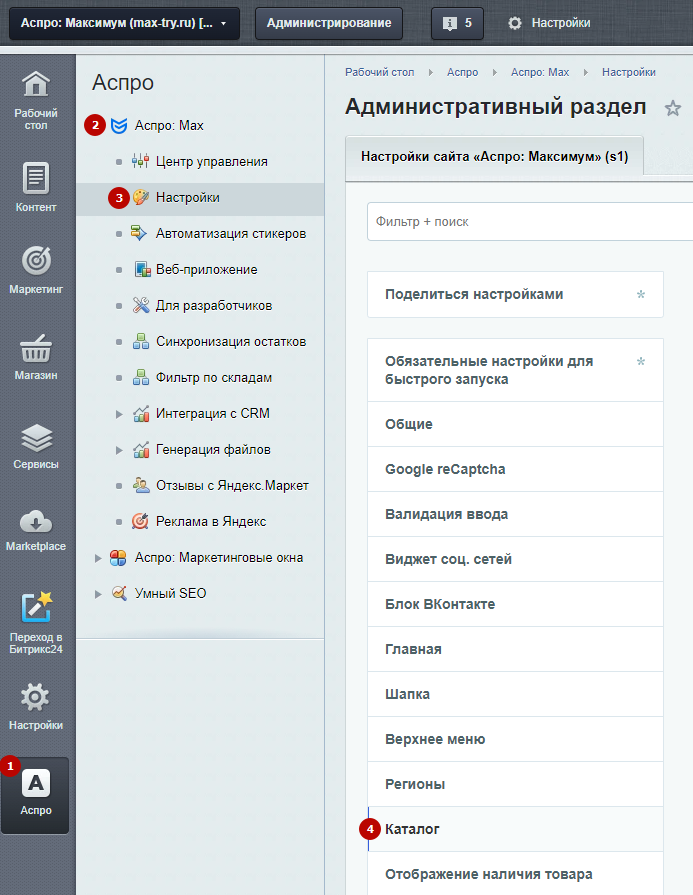Open the Валидация ввода section
The image size is (693, 895).
click(515, 514)
